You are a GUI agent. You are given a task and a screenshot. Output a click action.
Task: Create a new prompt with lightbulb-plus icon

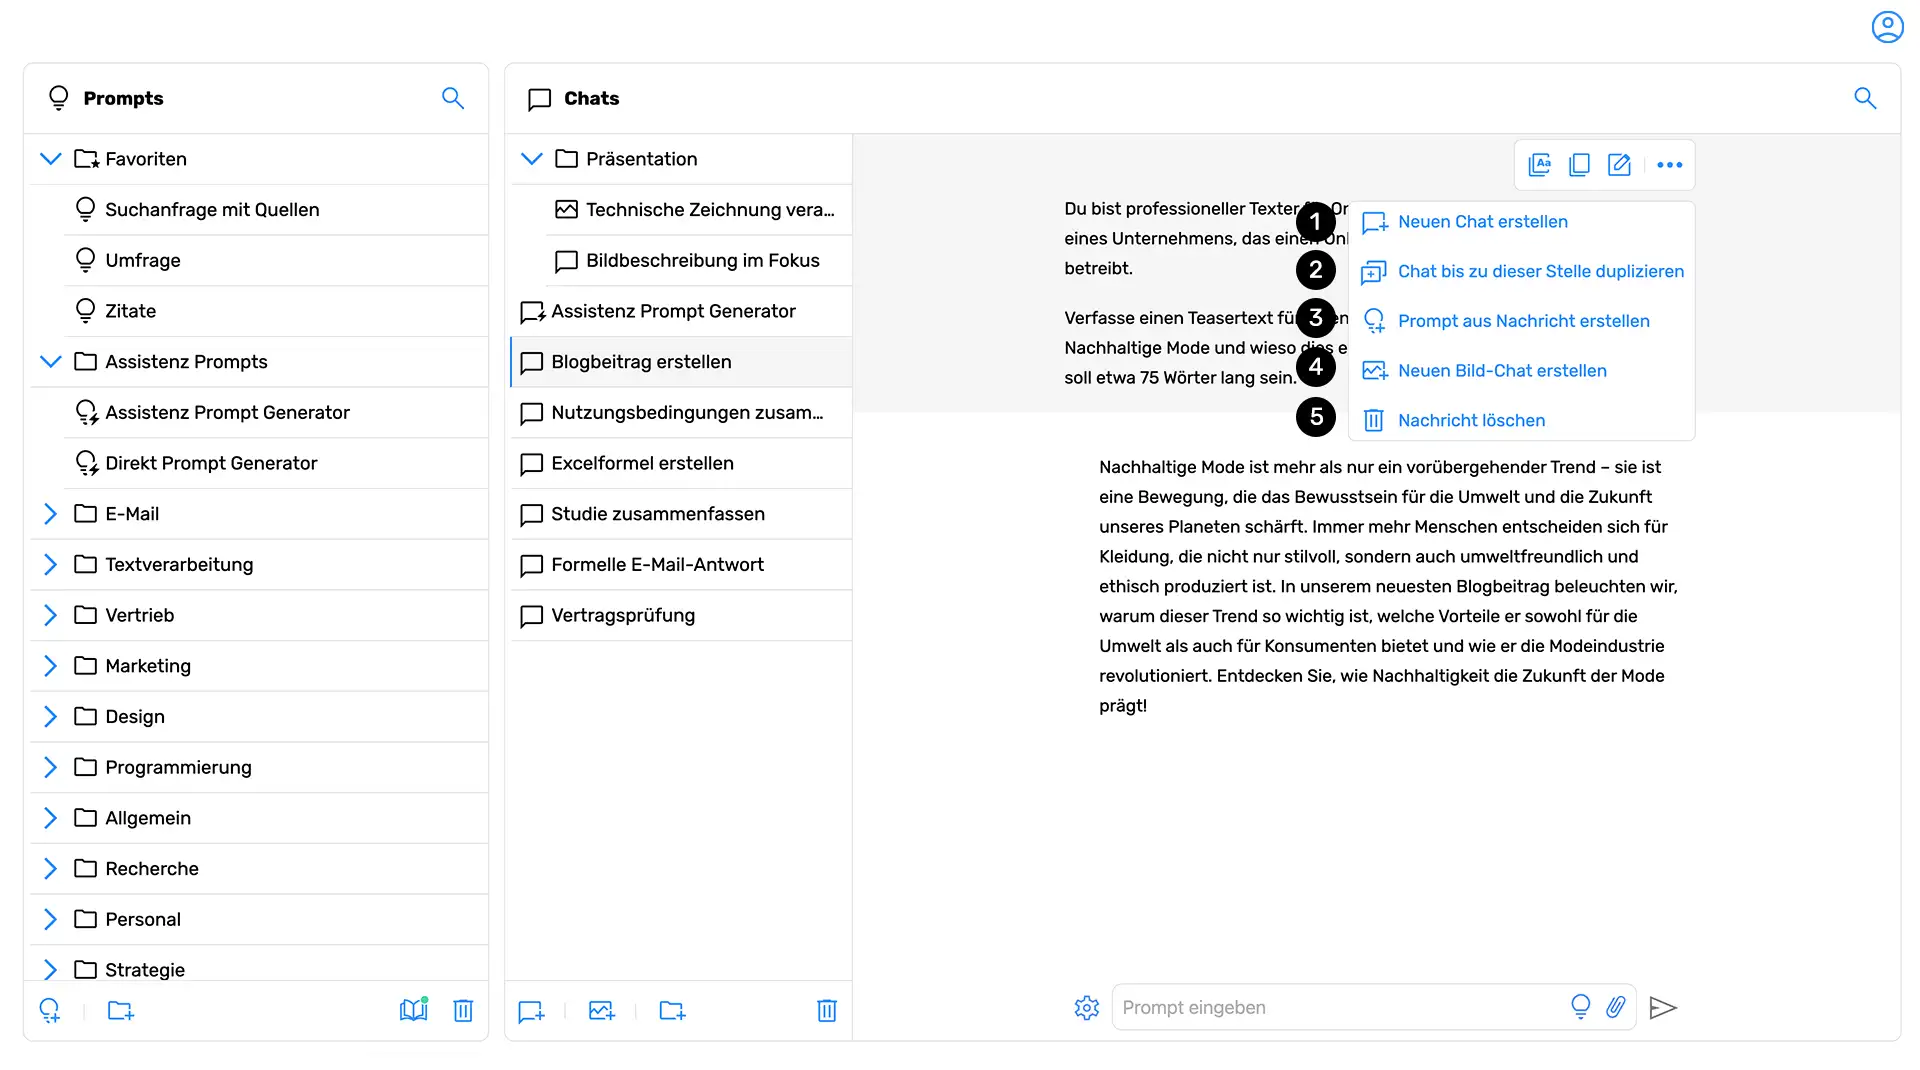(x=50, y=1011)
